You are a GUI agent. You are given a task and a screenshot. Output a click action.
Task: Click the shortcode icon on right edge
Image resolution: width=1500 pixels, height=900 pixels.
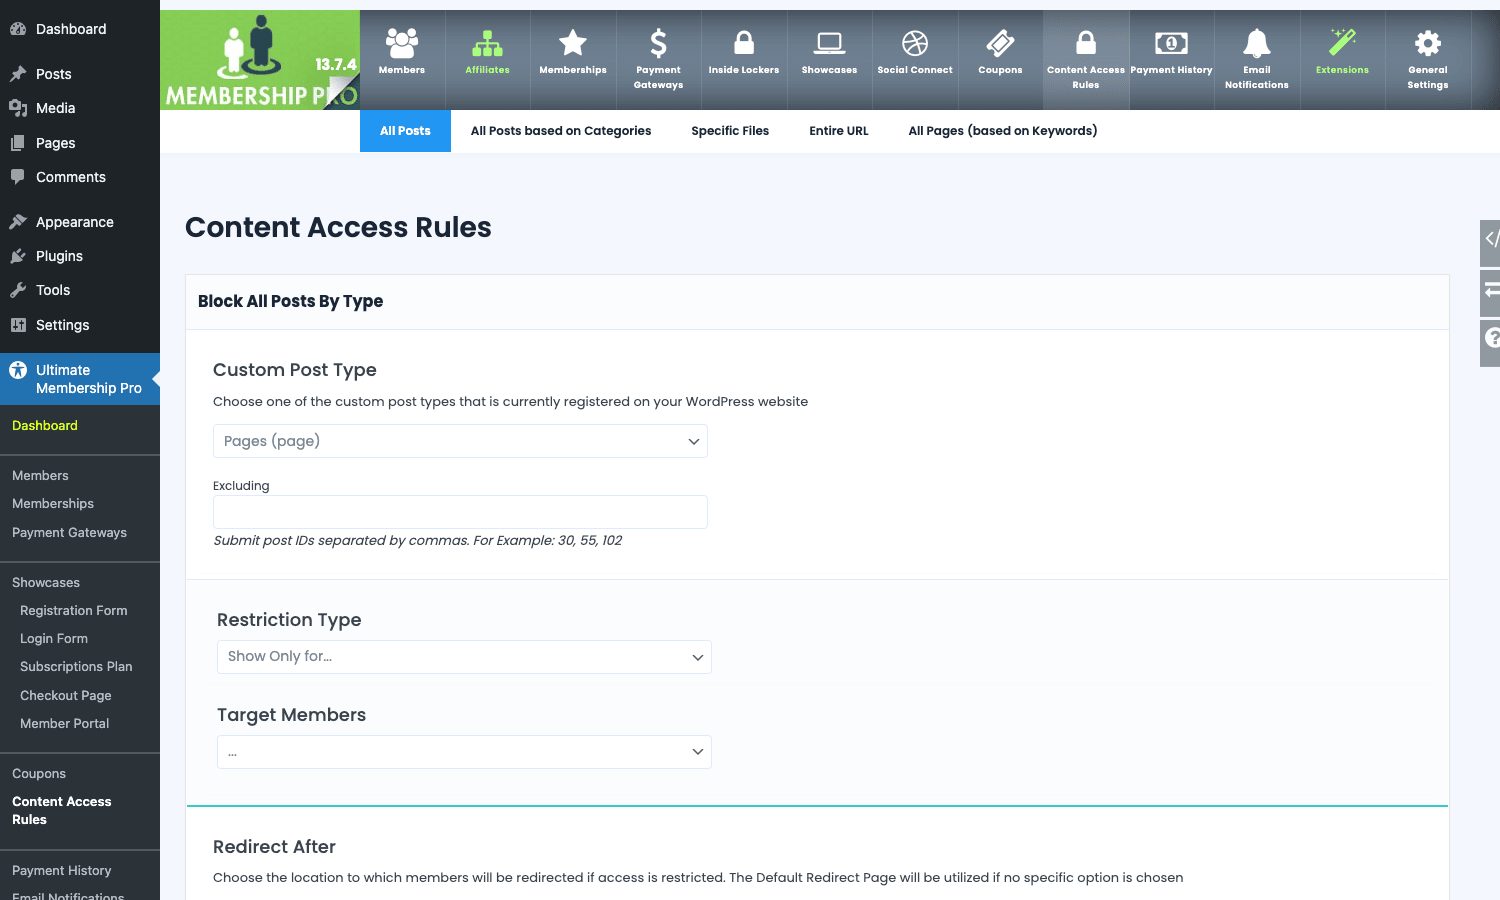click(x=1490, y=239)
